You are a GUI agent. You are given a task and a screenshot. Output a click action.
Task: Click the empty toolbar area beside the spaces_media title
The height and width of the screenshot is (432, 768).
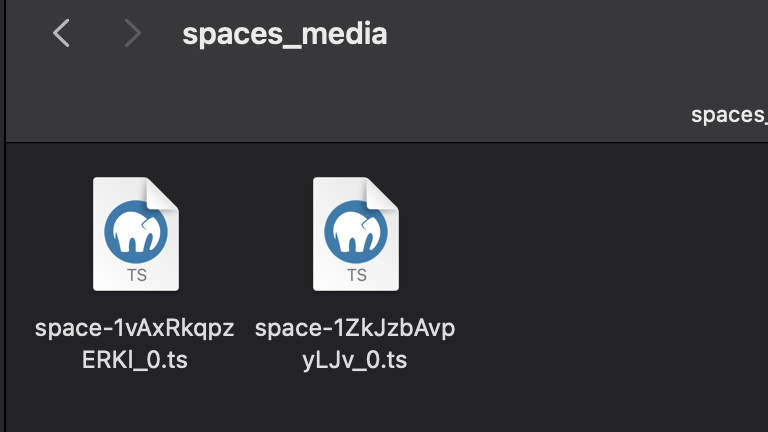pos(563,34)
